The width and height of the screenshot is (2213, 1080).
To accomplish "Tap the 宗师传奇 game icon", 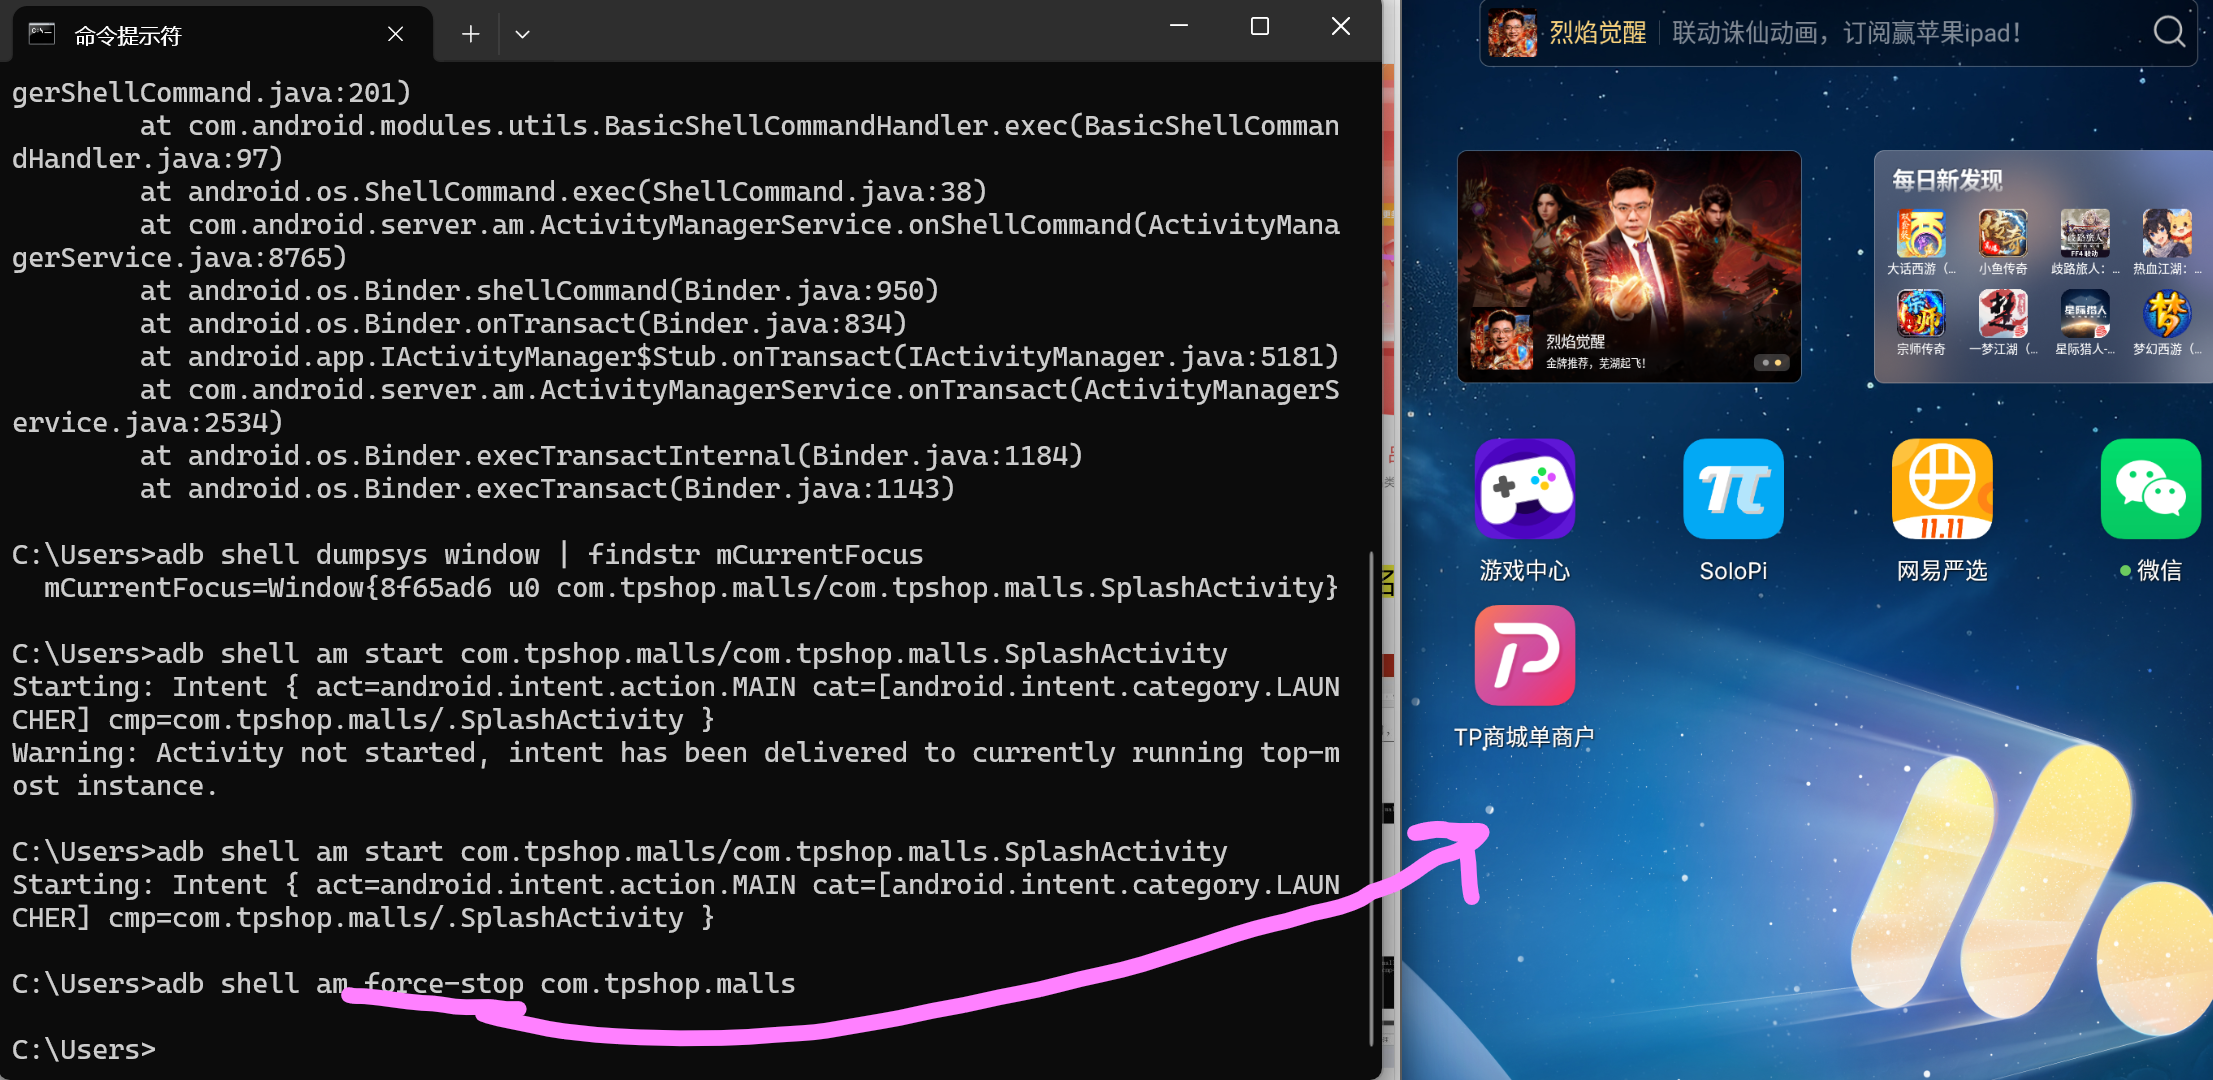I will click(x=1921, y=314).
